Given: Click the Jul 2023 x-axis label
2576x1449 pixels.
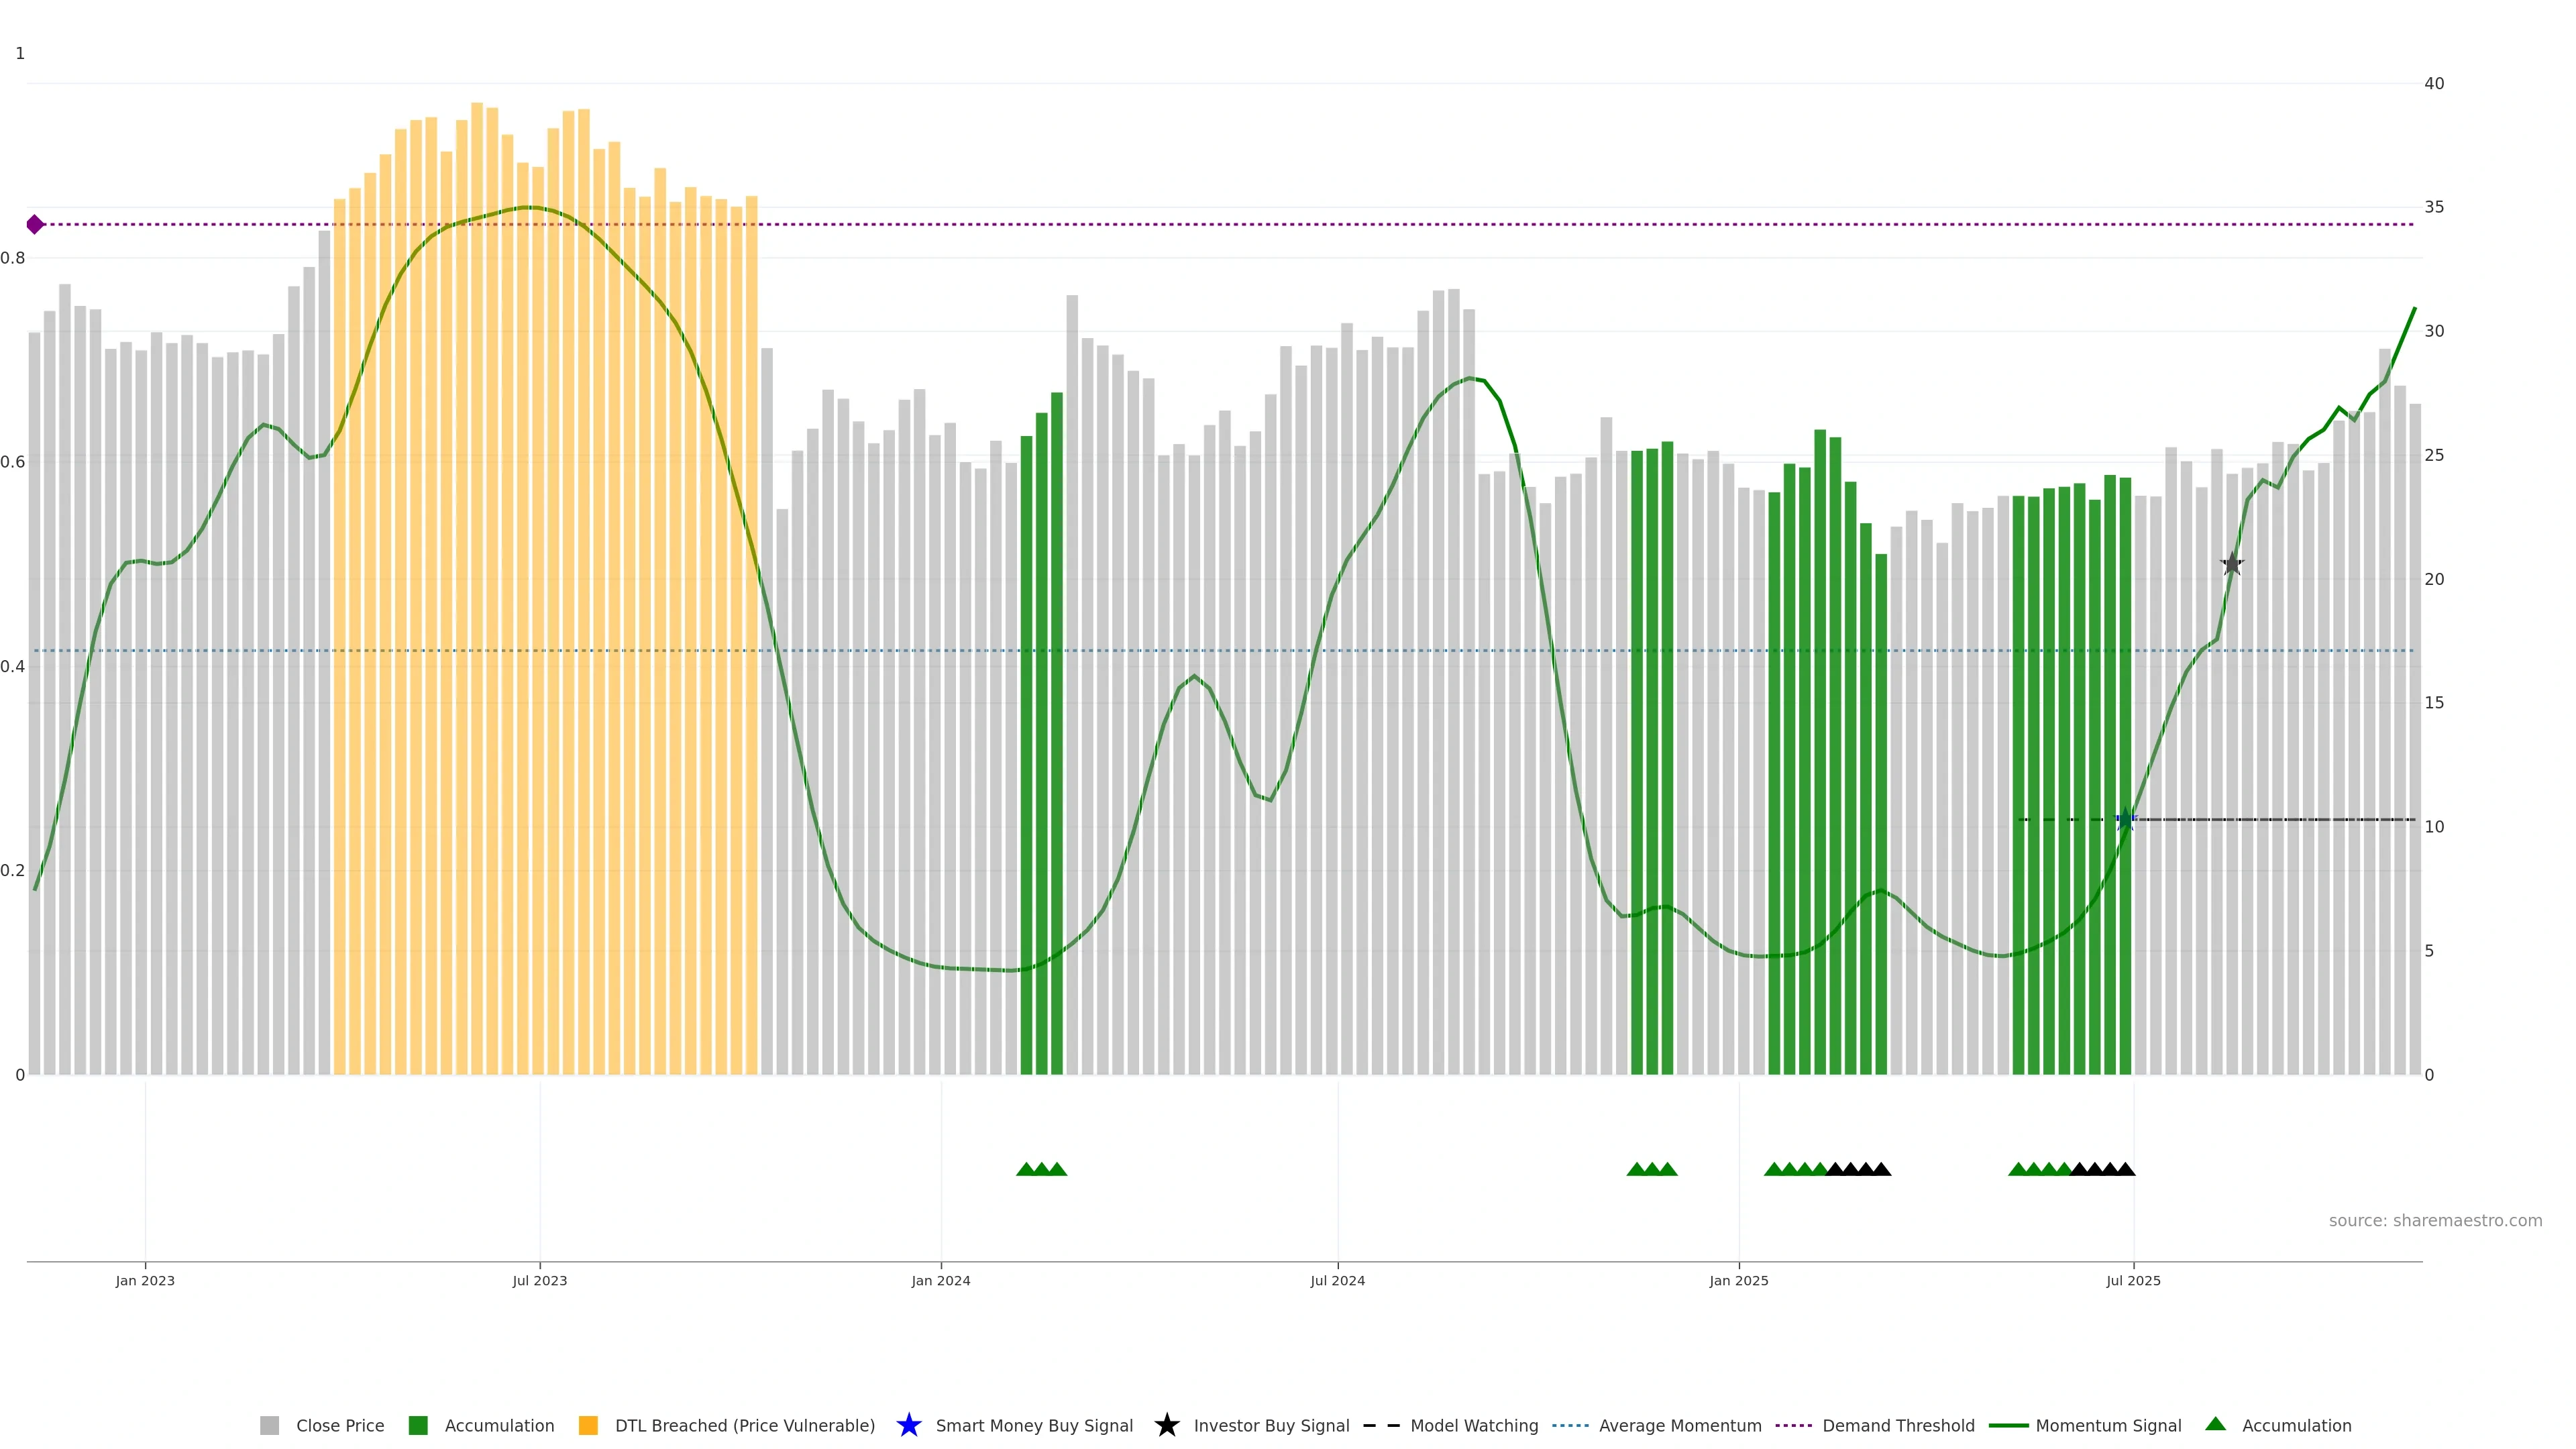Looking at the screenshot, I should pos(539,1280).
